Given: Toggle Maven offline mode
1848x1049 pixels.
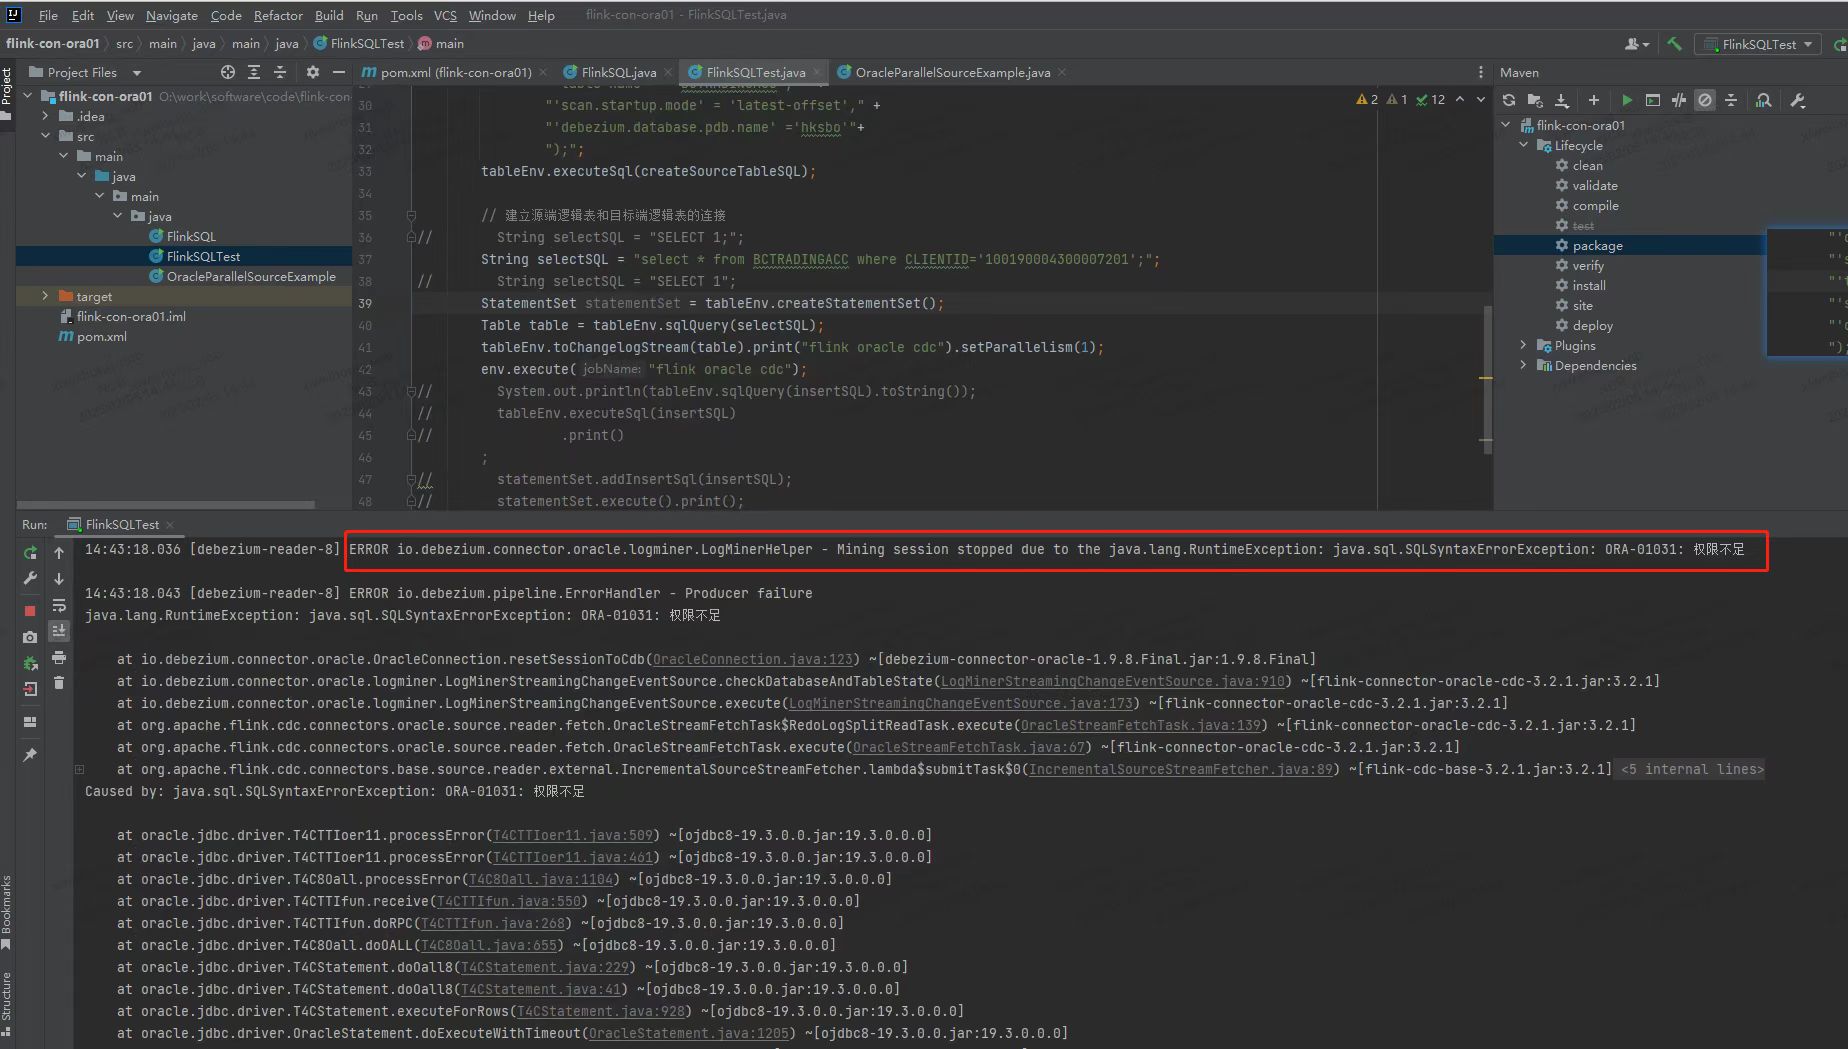Looking at the screenshot, I should pyautogui.click(x=1679, y=100).
